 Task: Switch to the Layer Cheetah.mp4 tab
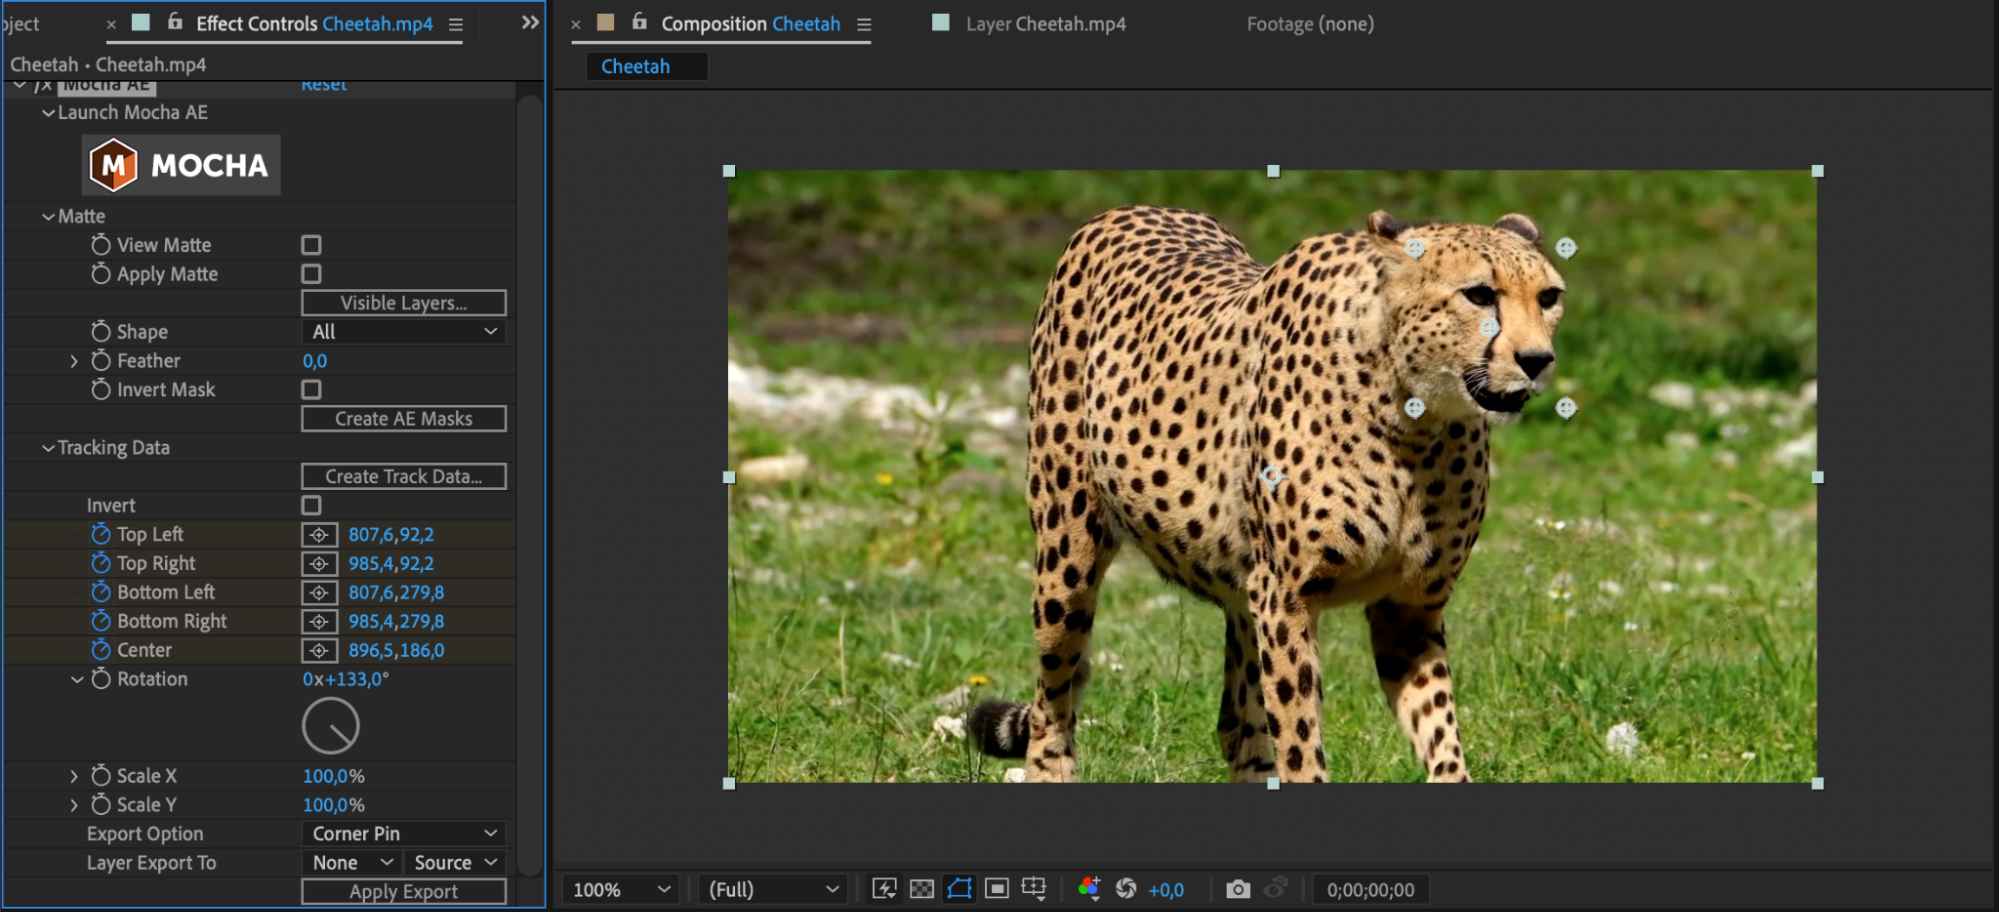(1045, 24)
